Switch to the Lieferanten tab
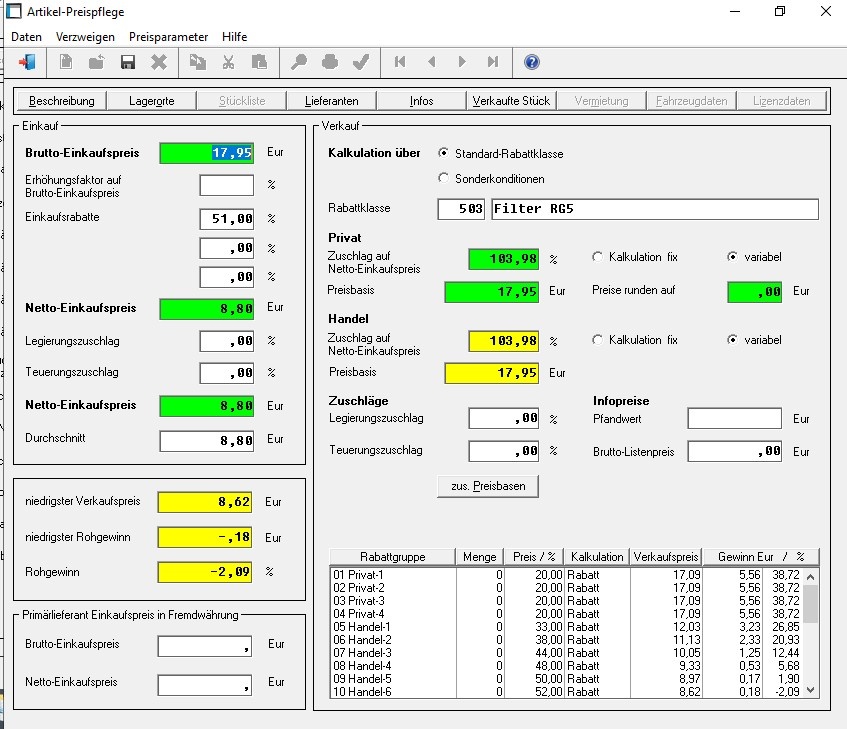Viewport: 847px width, 729px height. (331, 101)
